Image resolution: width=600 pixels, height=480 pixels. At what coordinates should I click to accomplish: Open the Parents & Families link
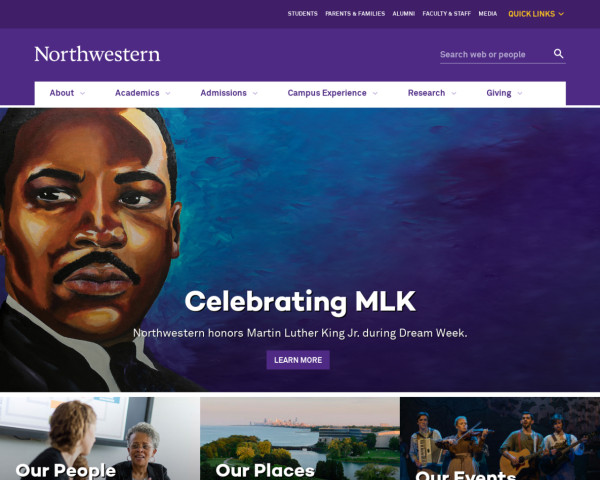[x=355, y=14]
